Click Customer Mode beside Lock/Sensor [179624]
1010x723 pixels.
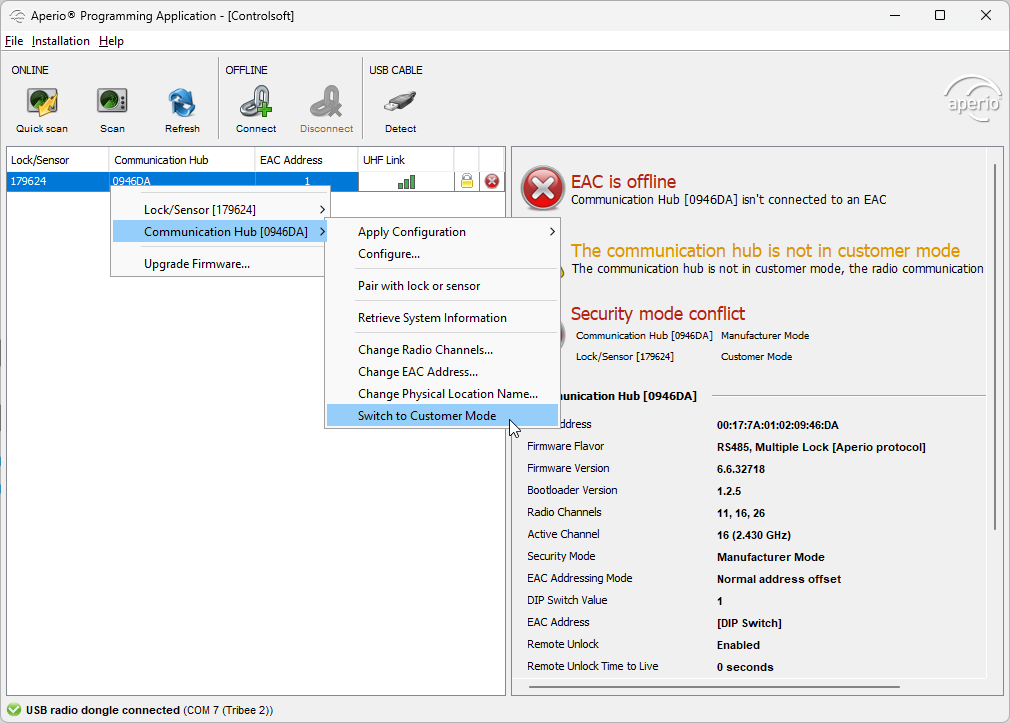pyautogui.click(x=756, y=356)
